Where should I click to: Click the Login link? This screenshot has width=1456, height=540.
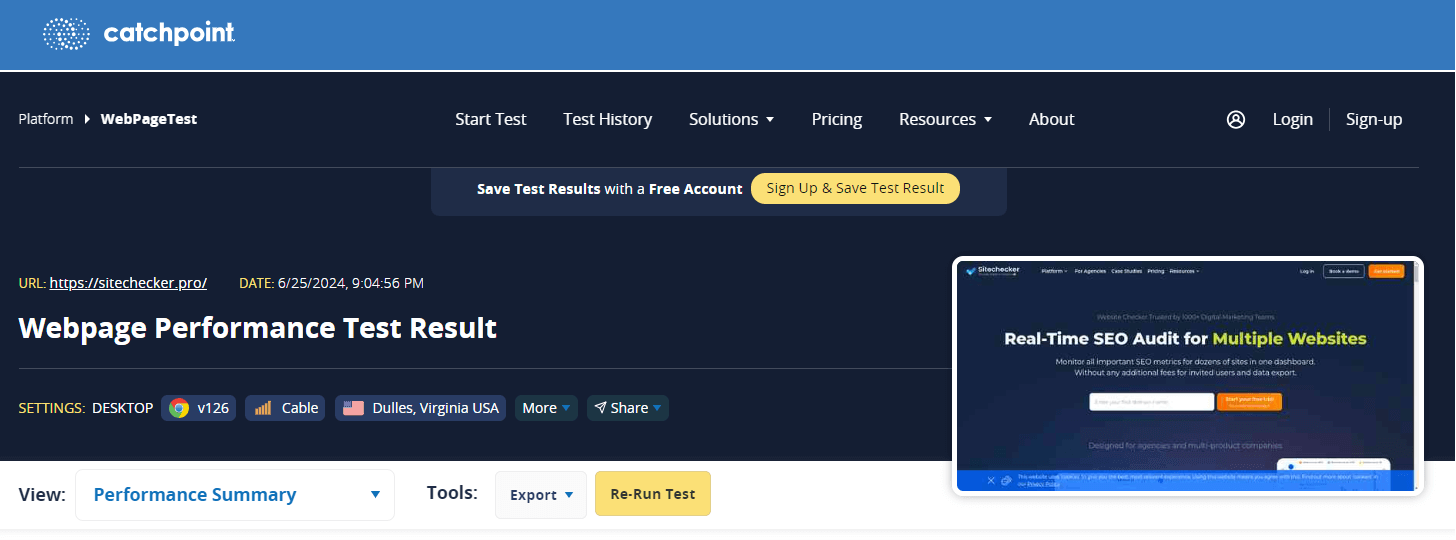click(1292, 119)
